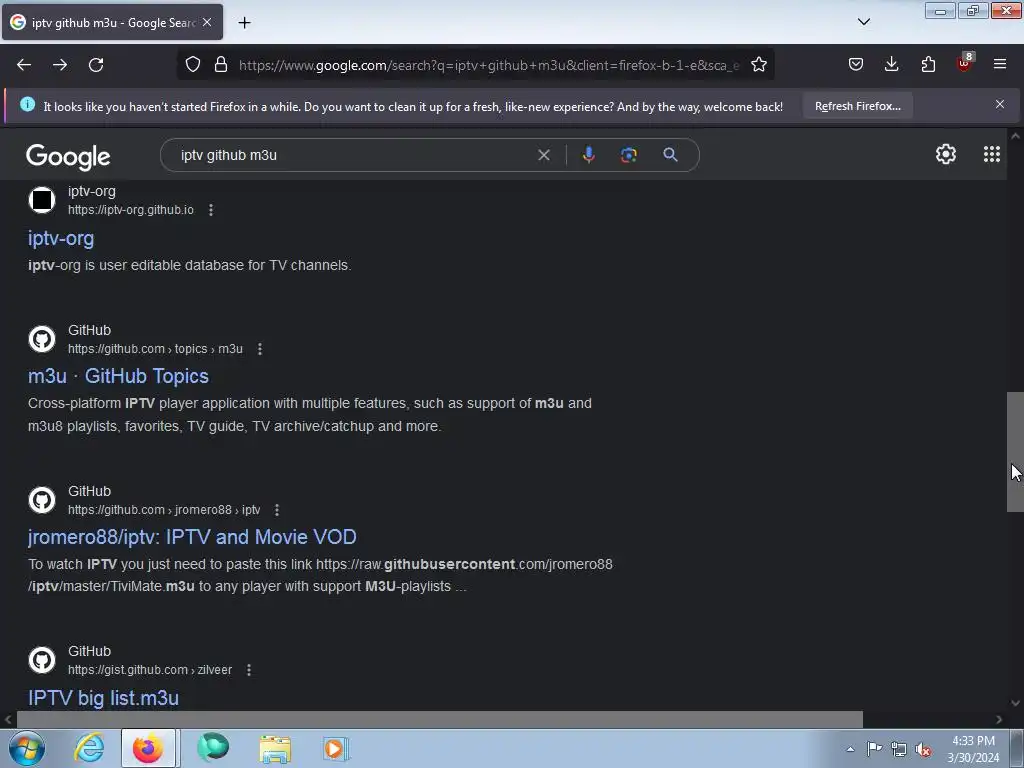
Task: Click https://gist.github.com › zilveer breadcrumb
Action: tap(150, 669)
